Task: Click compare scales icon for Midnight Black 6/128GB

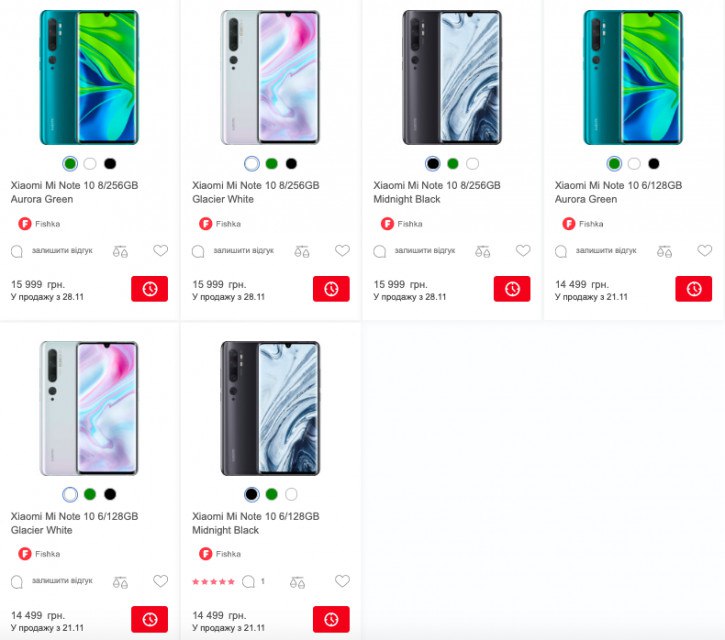Action: 297,582
